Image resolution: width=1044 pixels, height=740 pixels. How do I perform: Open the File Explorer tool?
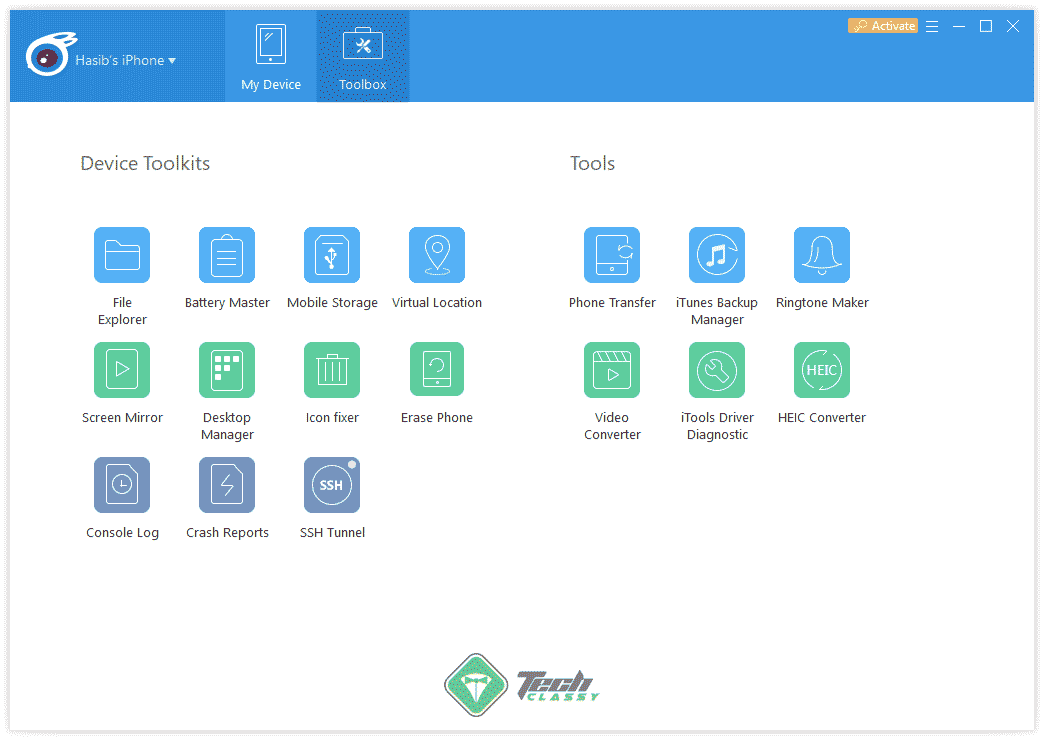click(x=122, y=255)
